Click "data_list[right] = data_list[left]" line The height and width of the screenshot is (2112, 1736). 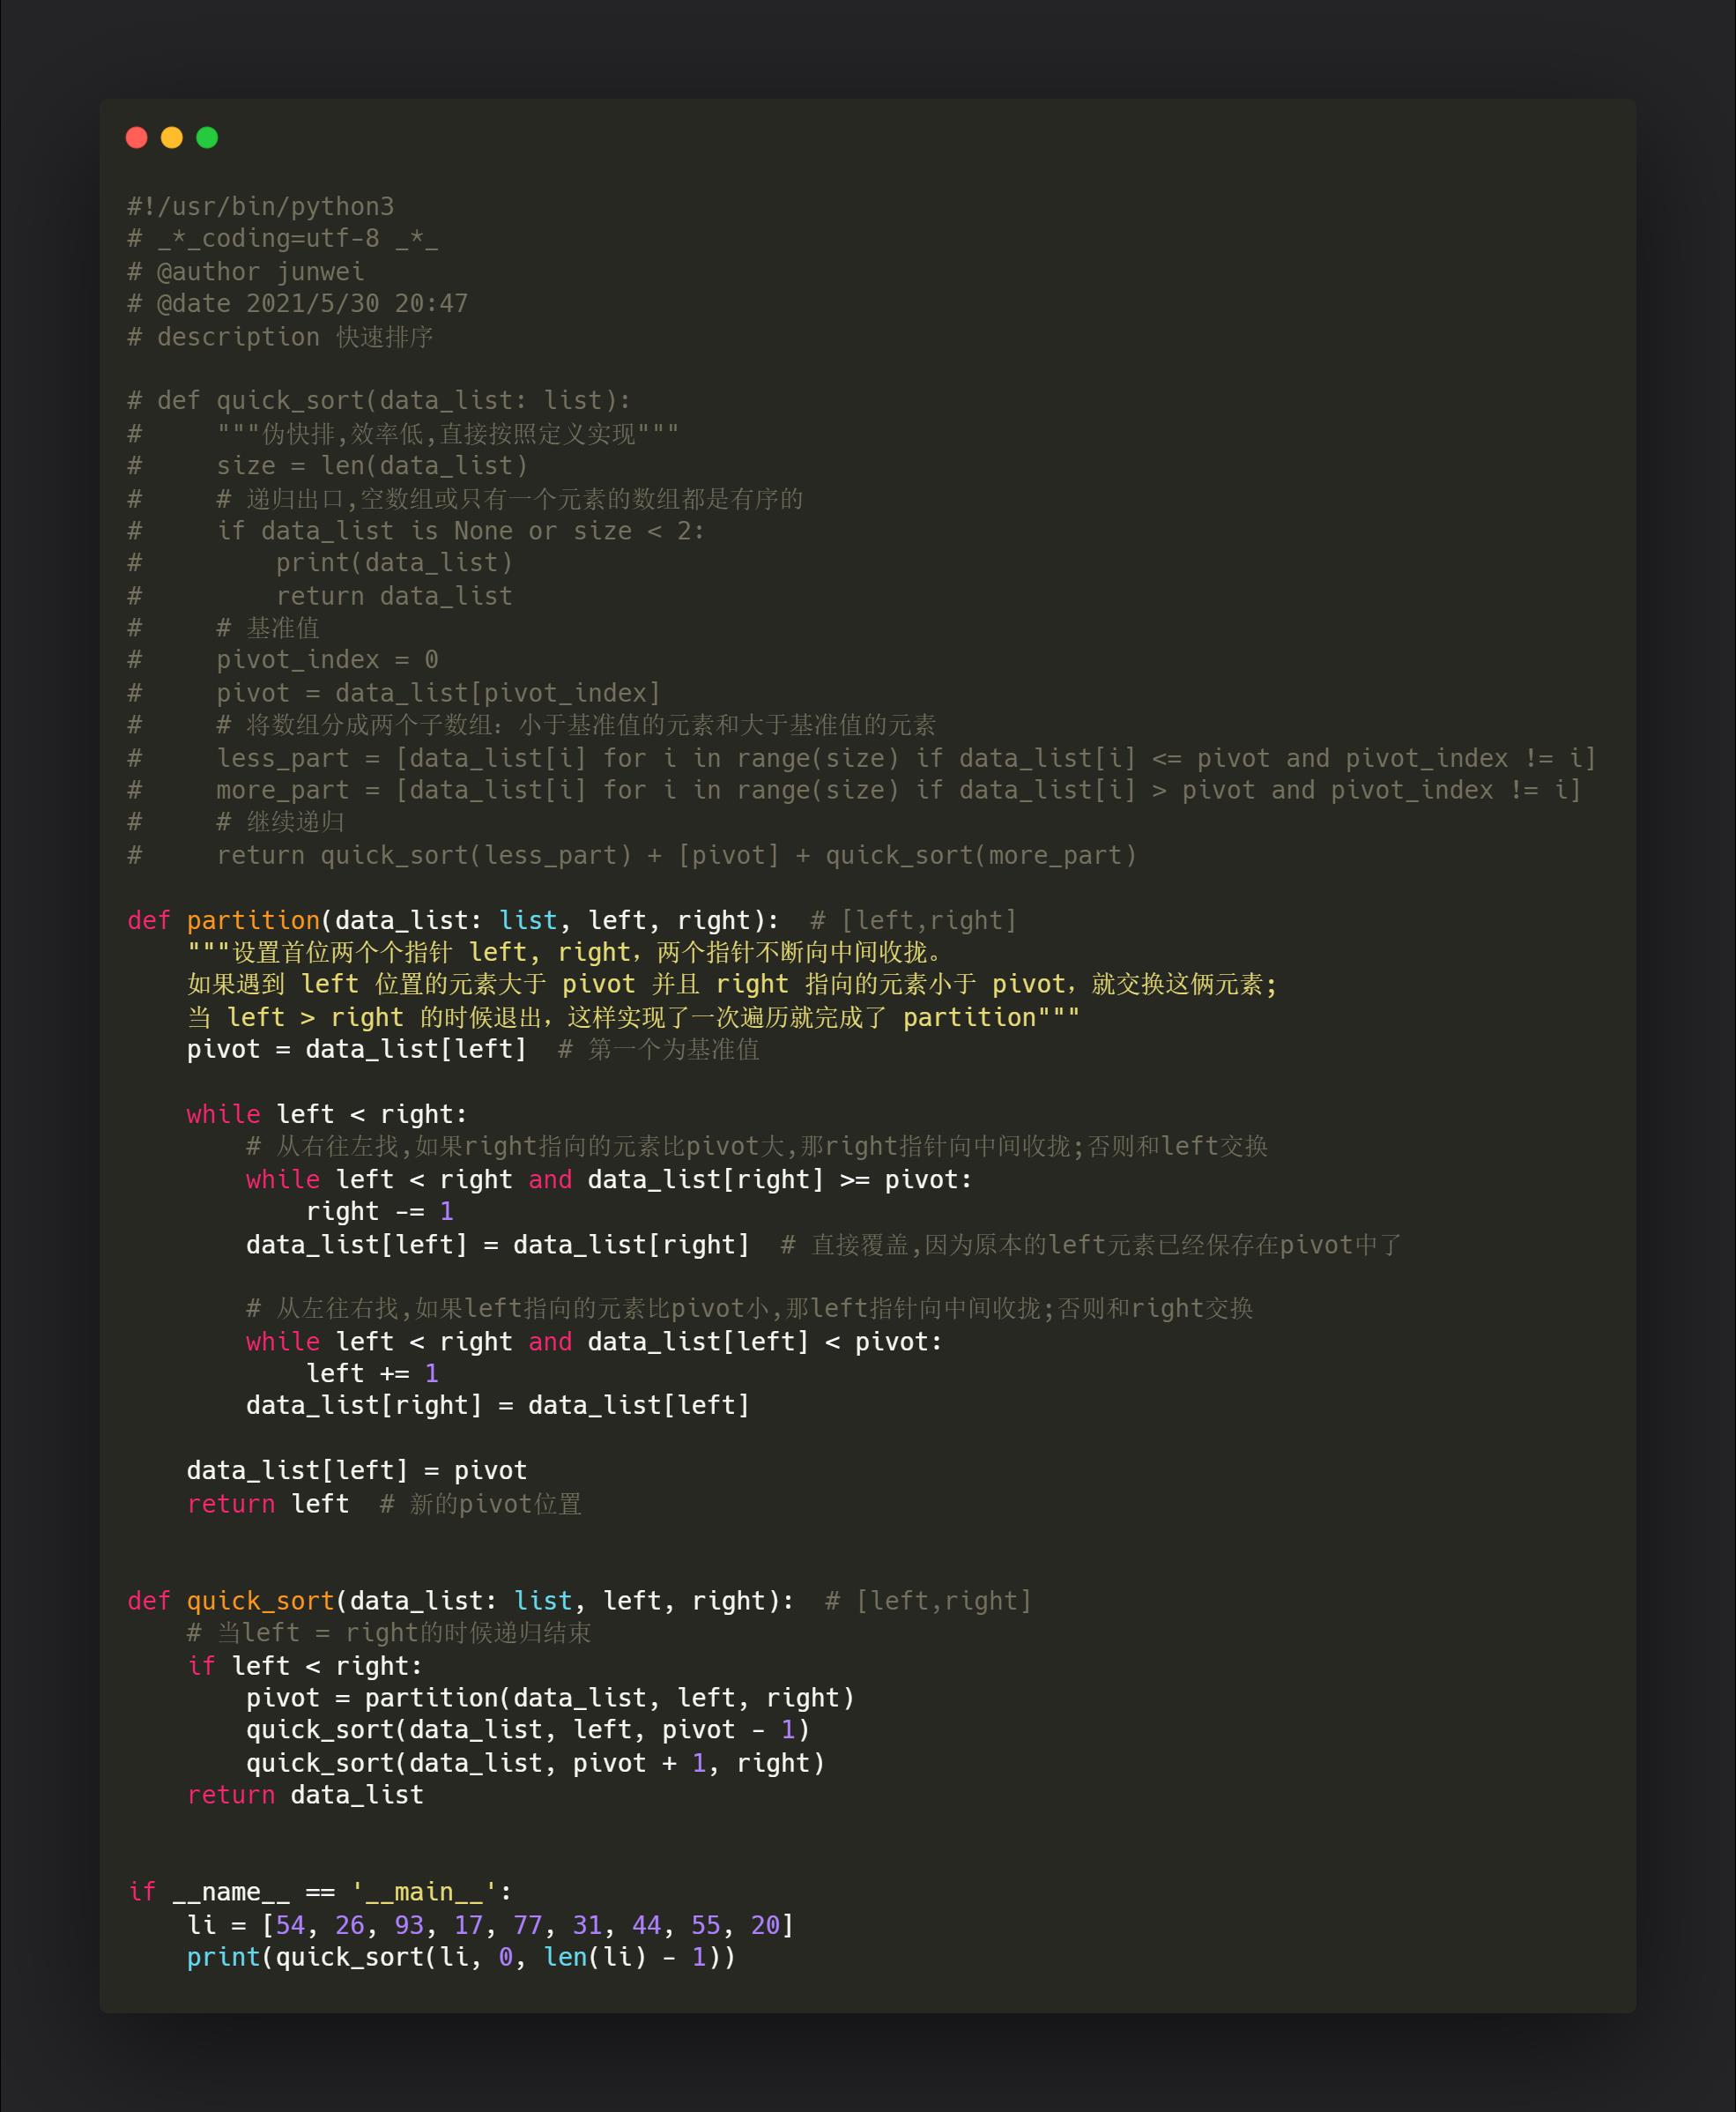point(498,1405)
